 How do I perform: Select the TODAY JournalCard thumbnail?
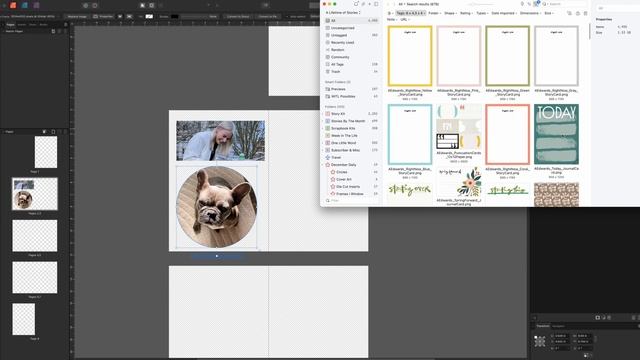tap(556, 134)
